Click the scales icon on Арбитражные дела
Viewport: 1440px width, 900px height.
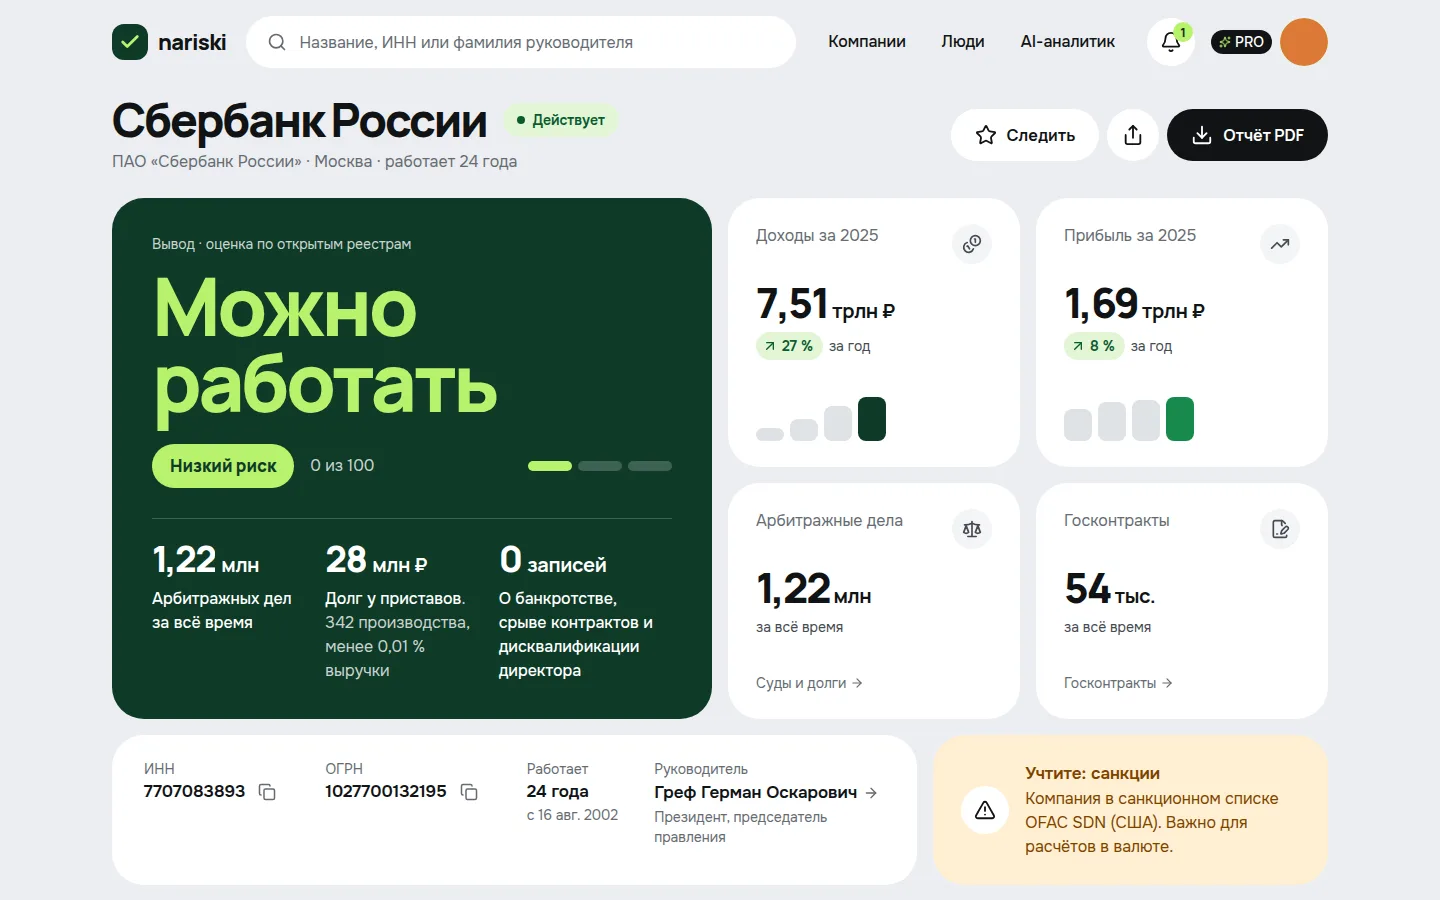(x=972, y=529)
